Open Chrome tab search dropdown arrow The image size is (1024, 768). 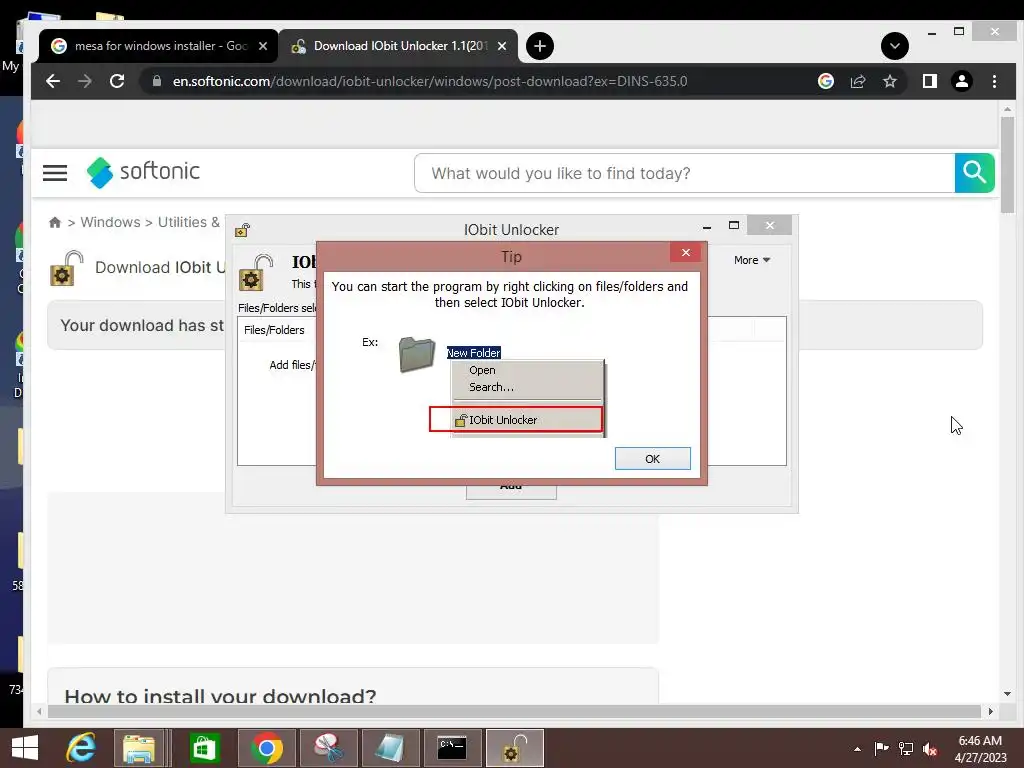(x=895, y=46)
